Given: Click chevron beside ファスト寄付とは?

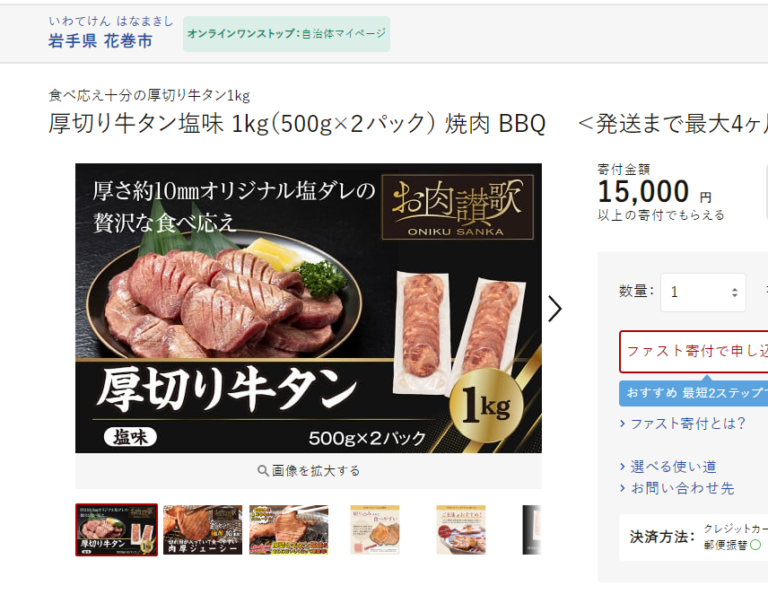Looking at the screenshot, I should [623, 424].
